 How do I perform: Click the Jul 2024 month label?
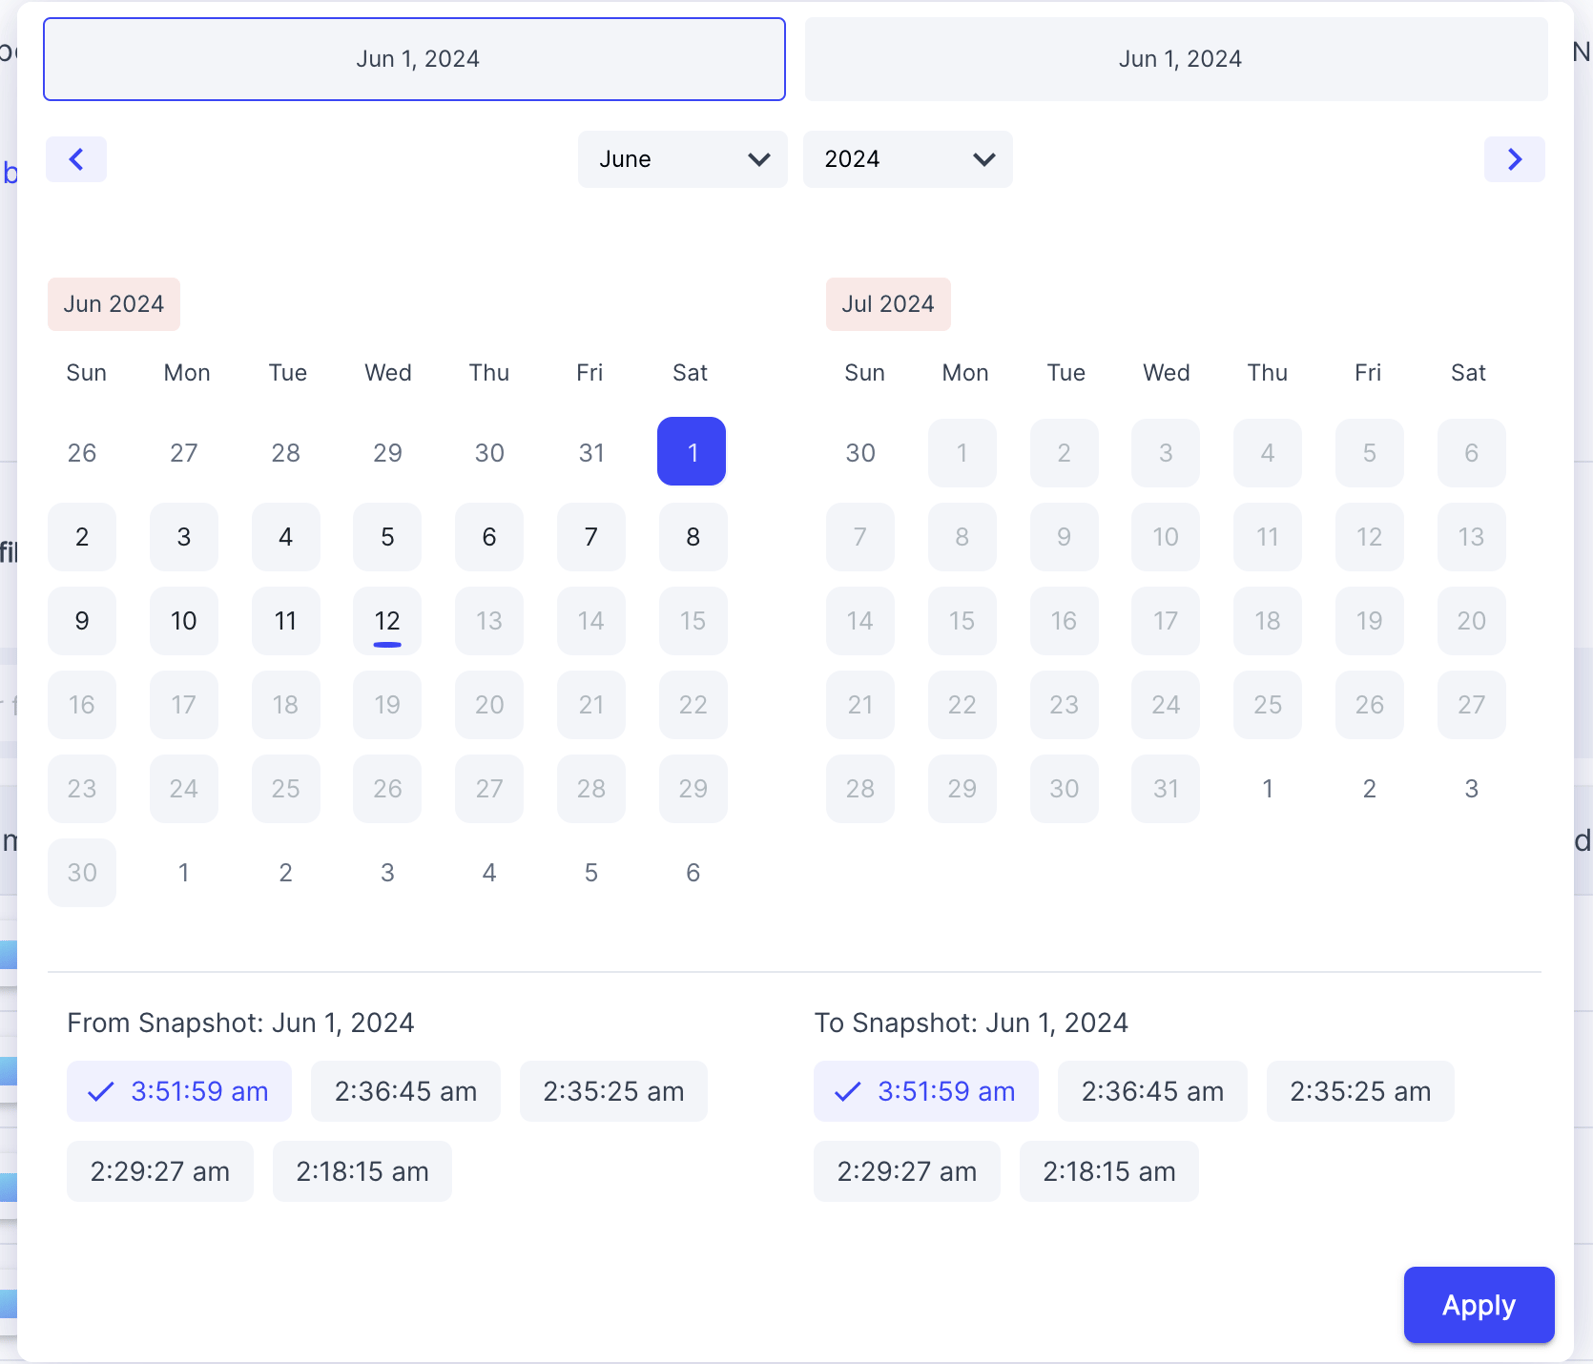888,304
